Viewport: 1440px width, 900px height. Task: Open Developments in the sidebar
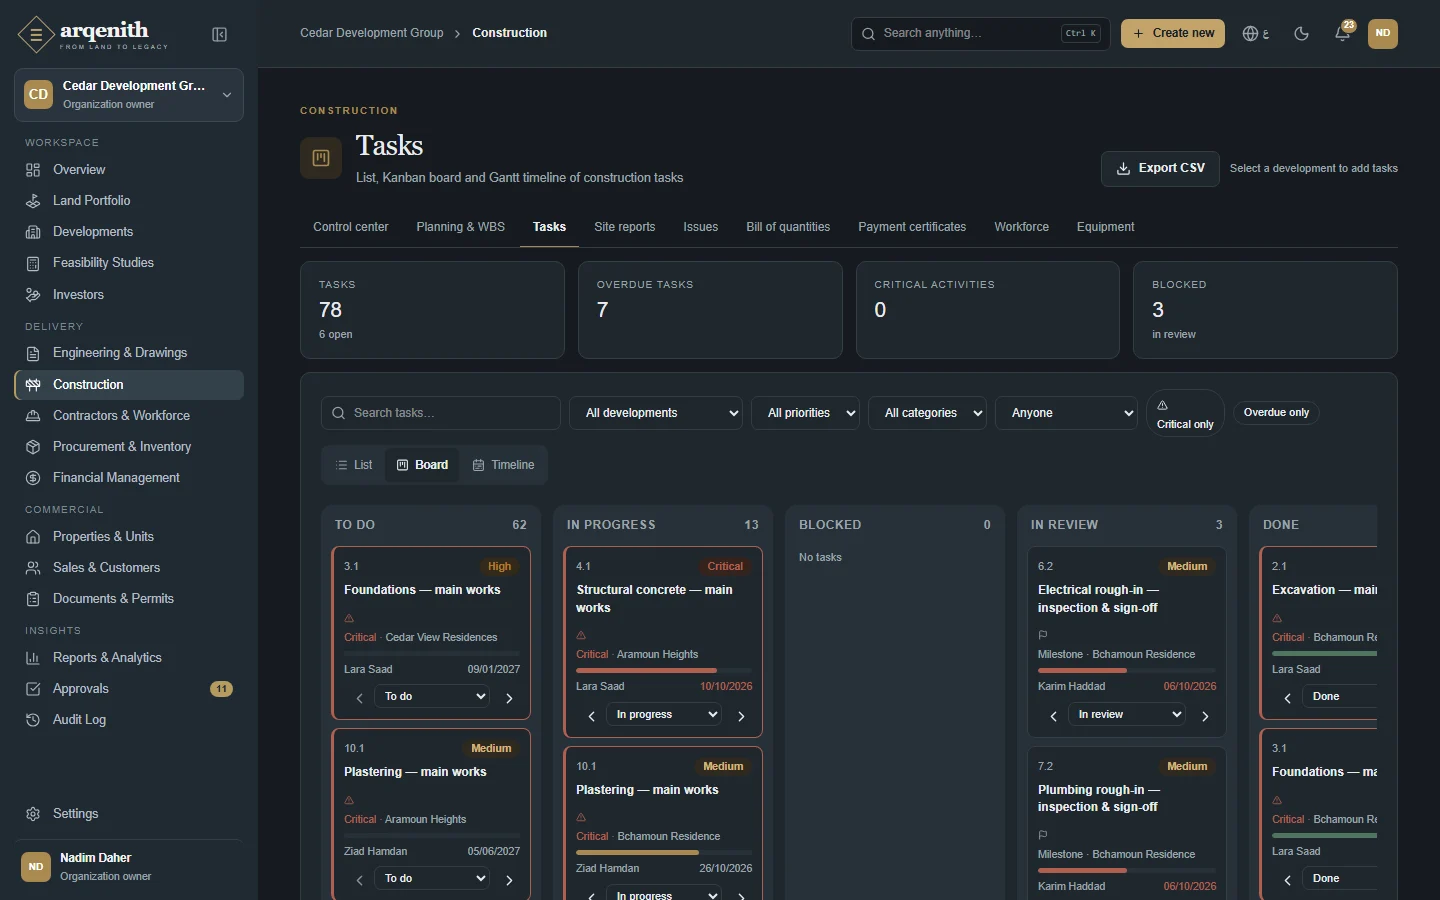tap(129, 232)
